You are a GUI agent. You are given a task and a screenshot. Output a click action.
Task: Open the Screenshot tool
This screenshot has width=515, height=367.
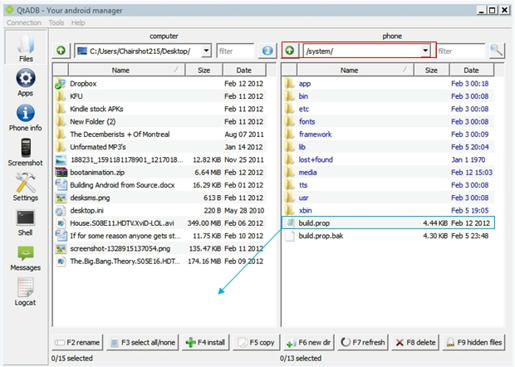click(x=26, y=152)
